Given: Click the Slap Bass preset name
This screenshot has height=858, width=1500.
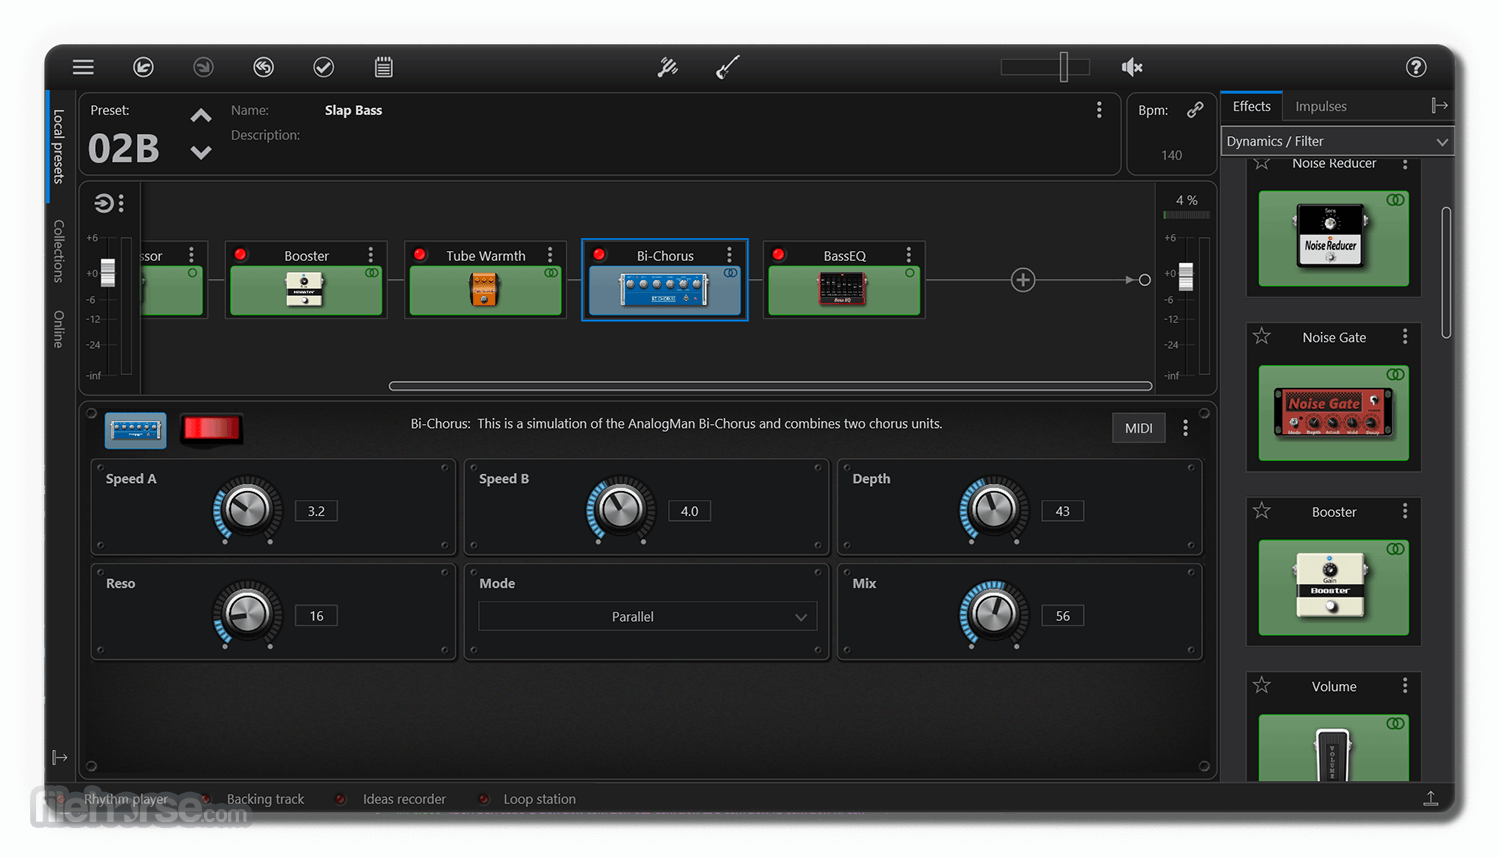Looking at the screenshot, I should (x=353, y=110).
